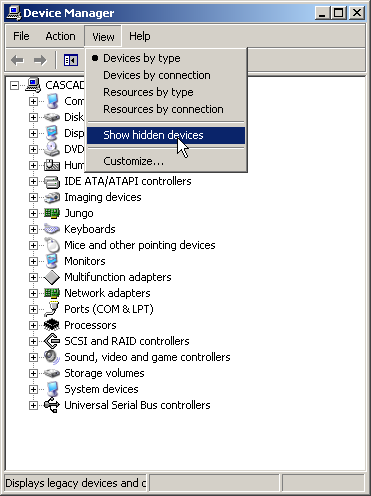
Task: Open the Help menu
Action: [140, 36]
